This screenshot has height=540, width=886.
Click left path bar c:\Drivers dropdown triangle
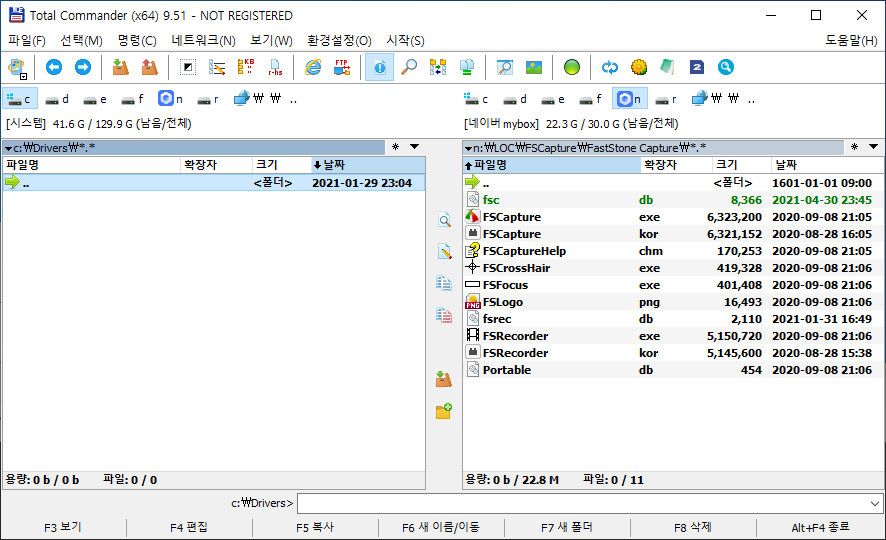tap(8, 149)
